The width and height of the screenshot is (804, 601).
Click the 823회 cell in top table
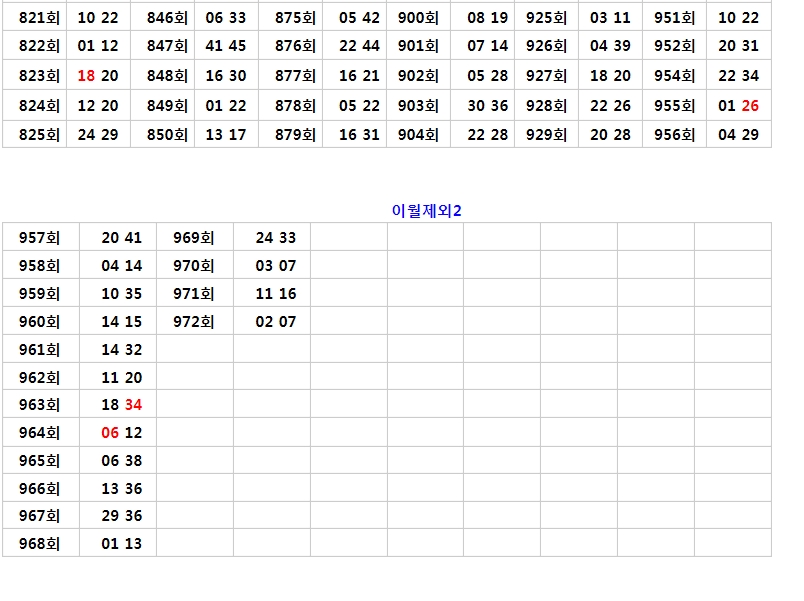click(40, 76)
